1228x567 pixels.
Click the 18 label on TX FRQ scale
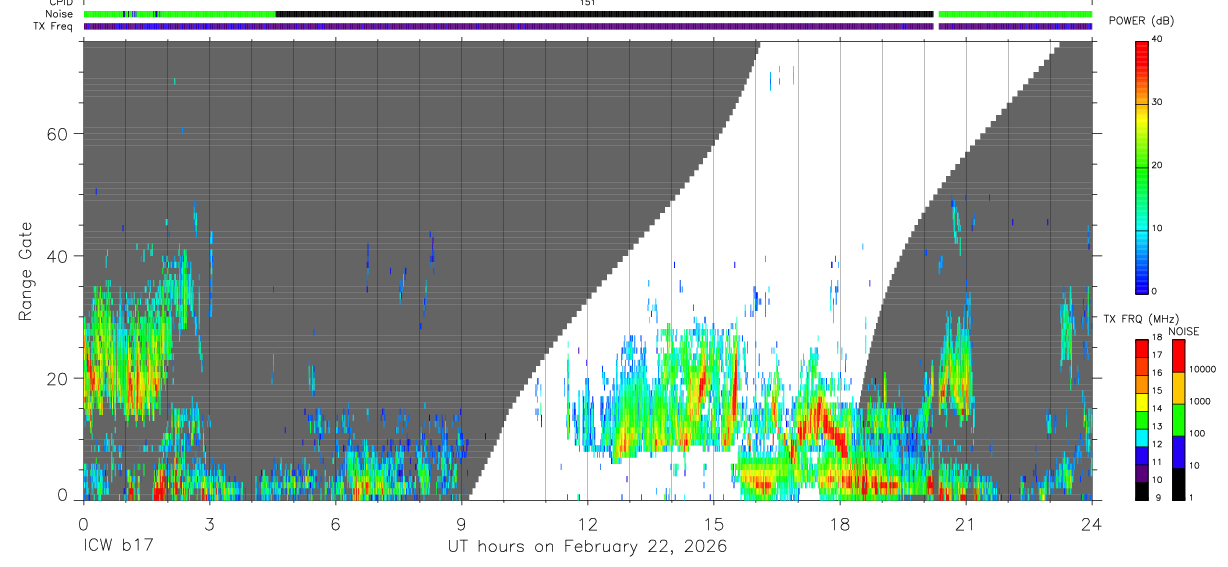click(1156, 338)
